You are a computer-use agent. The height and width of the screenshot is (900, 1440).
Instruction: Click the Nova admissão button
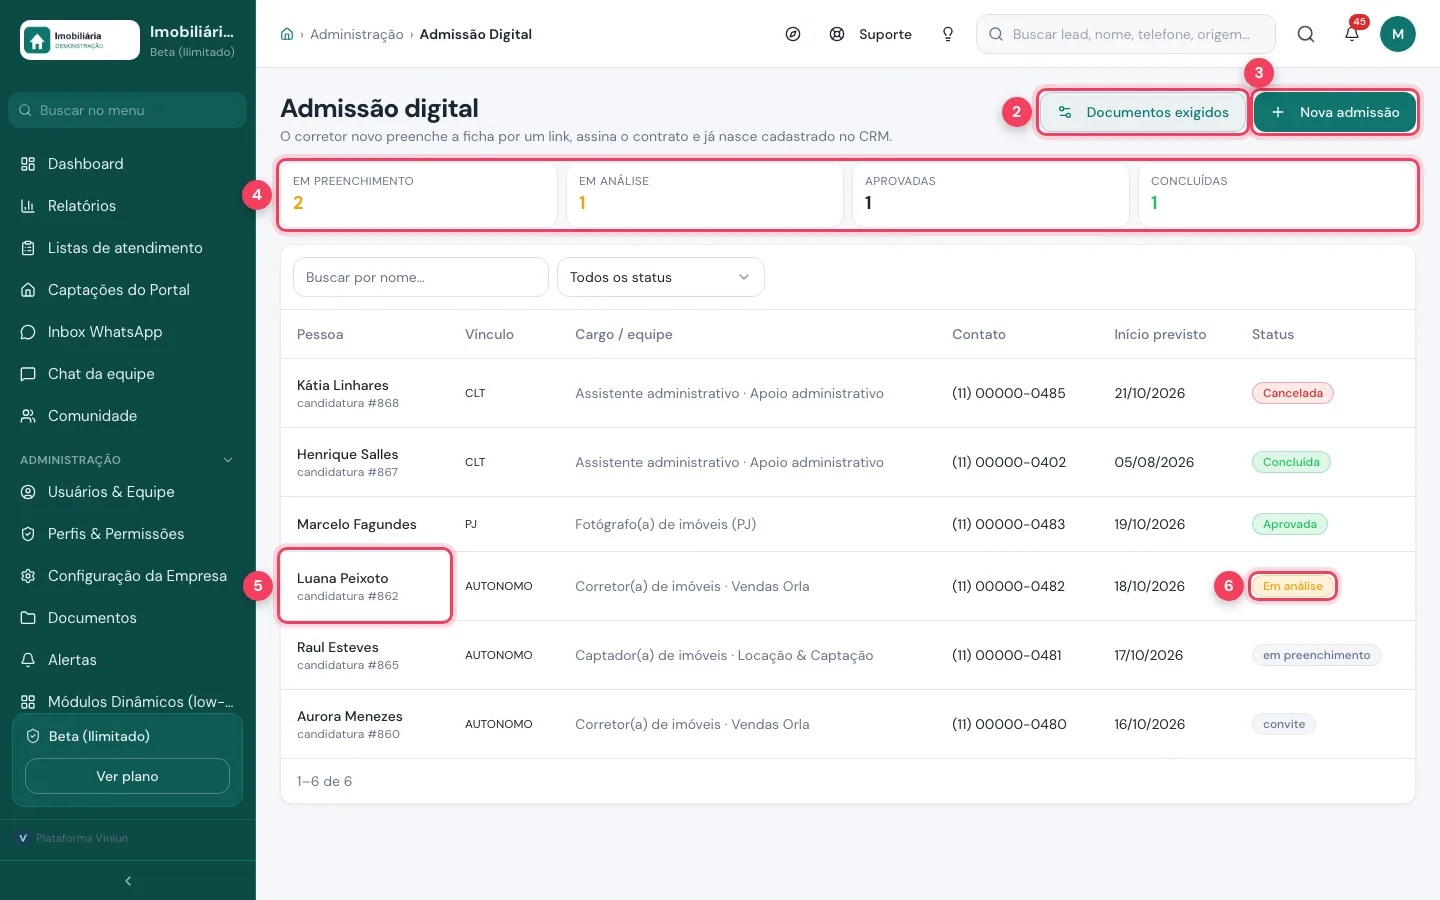pos(1335,112)
